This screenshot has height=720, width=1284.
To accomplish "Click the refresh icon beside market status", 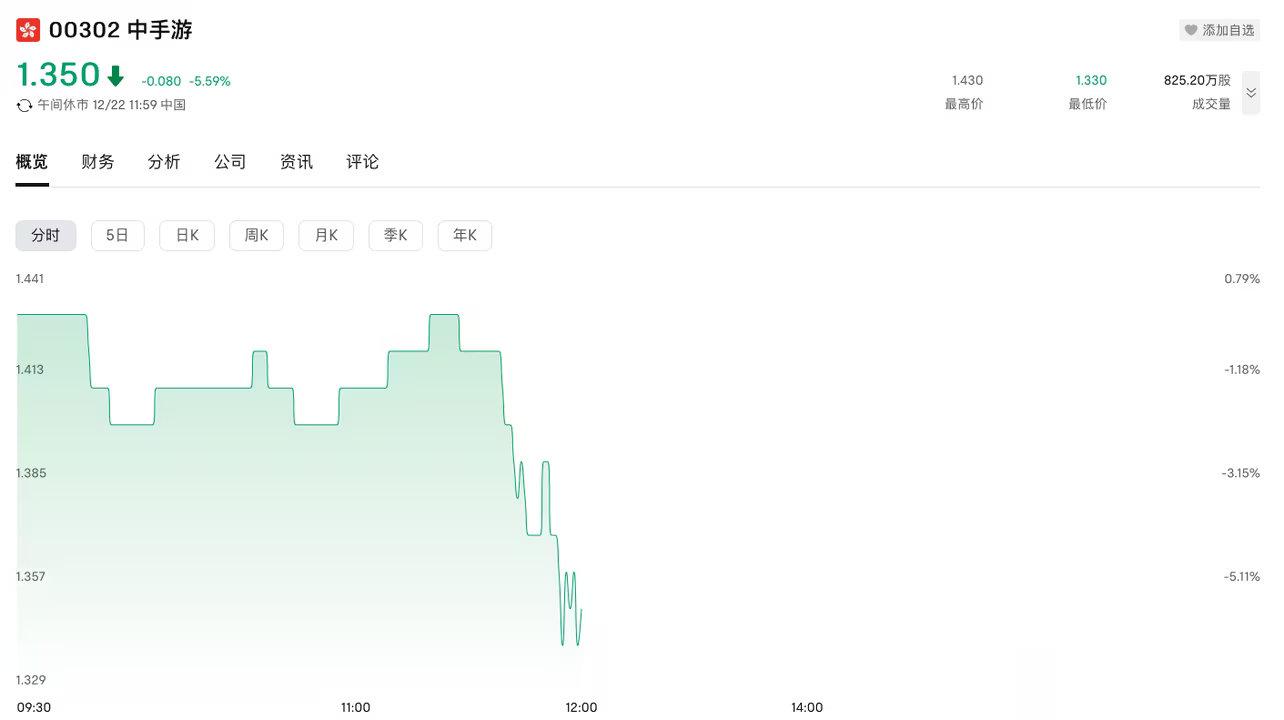I will (25, 105).
